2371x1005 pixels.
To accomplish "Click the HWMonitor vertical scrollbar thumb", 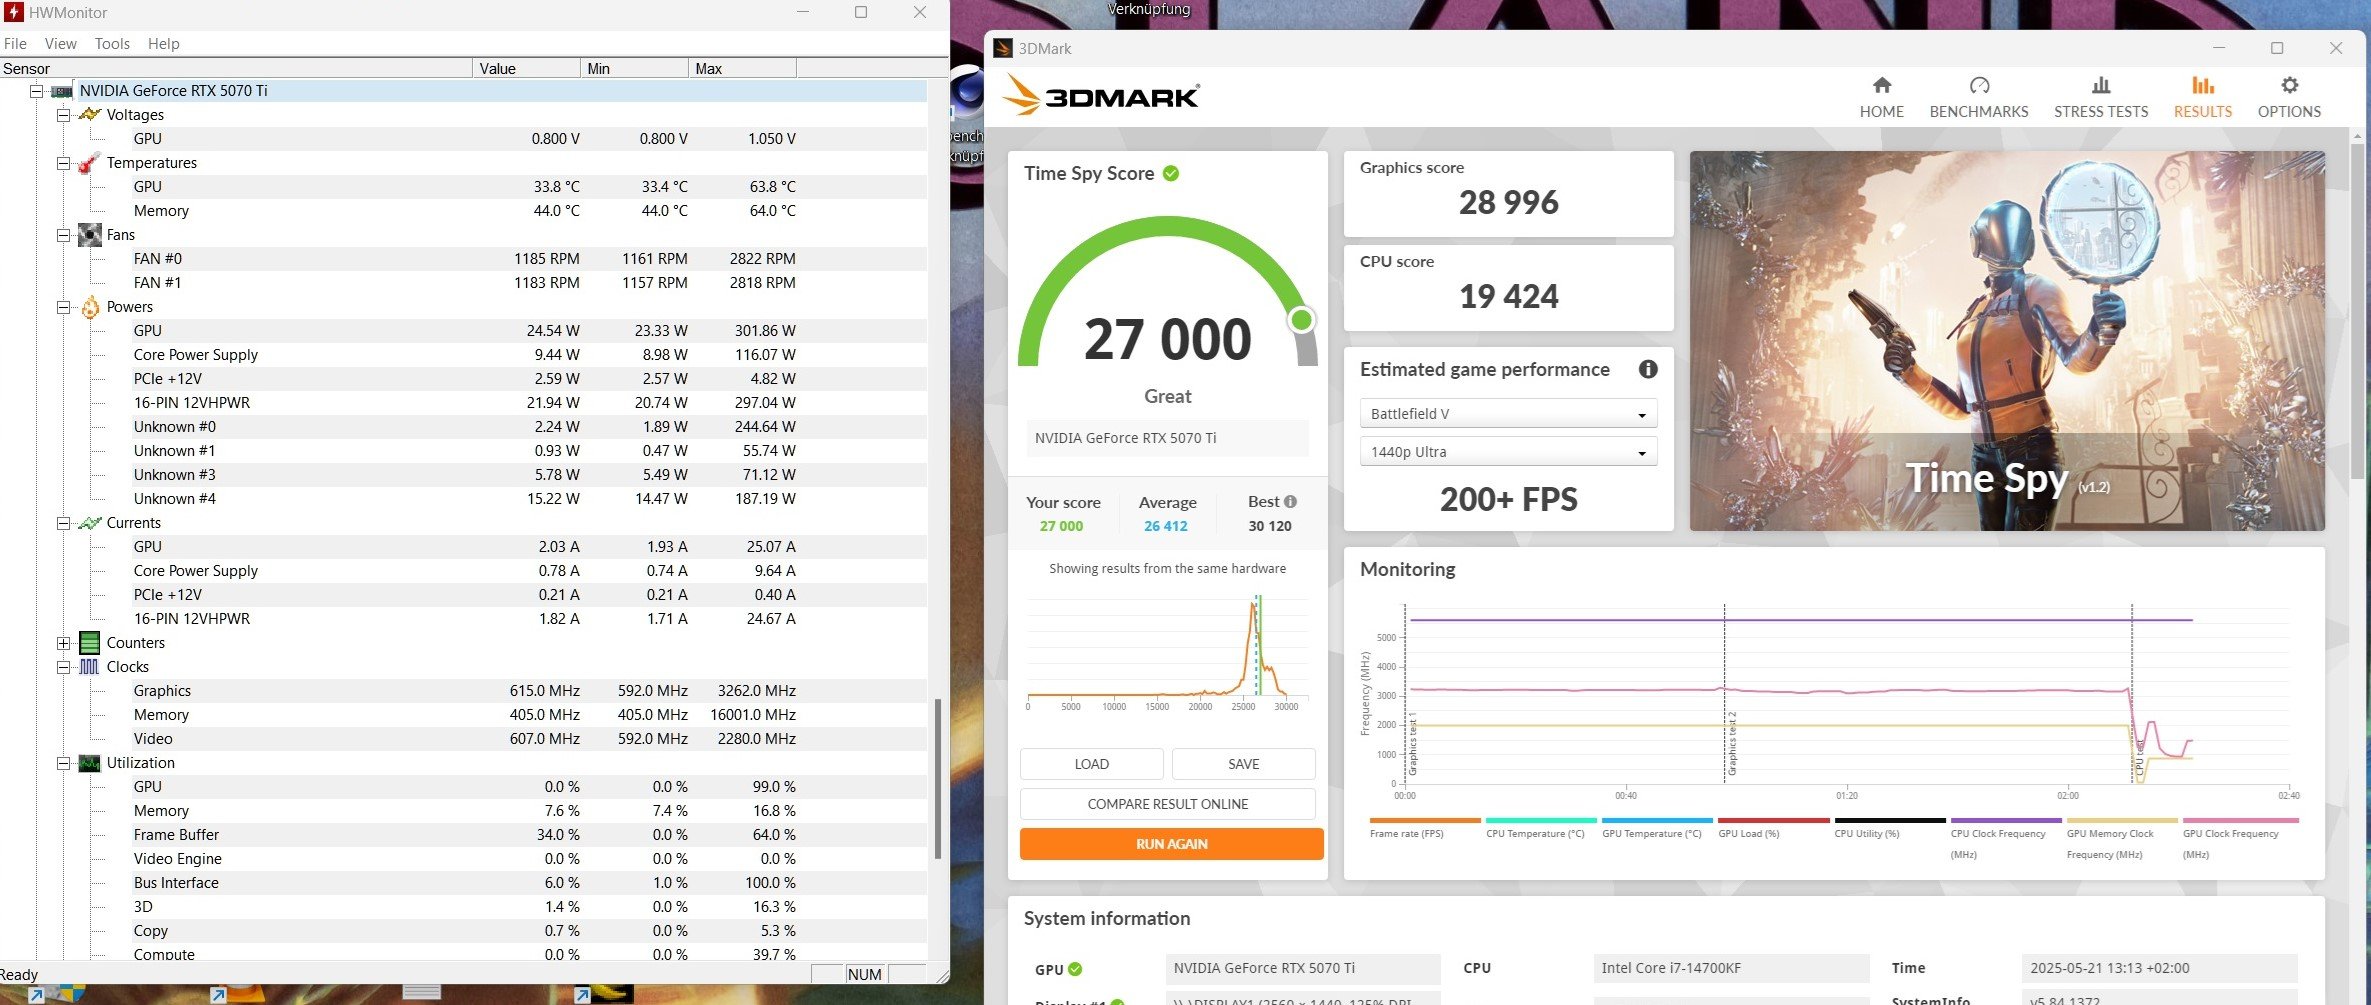I will coord(937,779).
